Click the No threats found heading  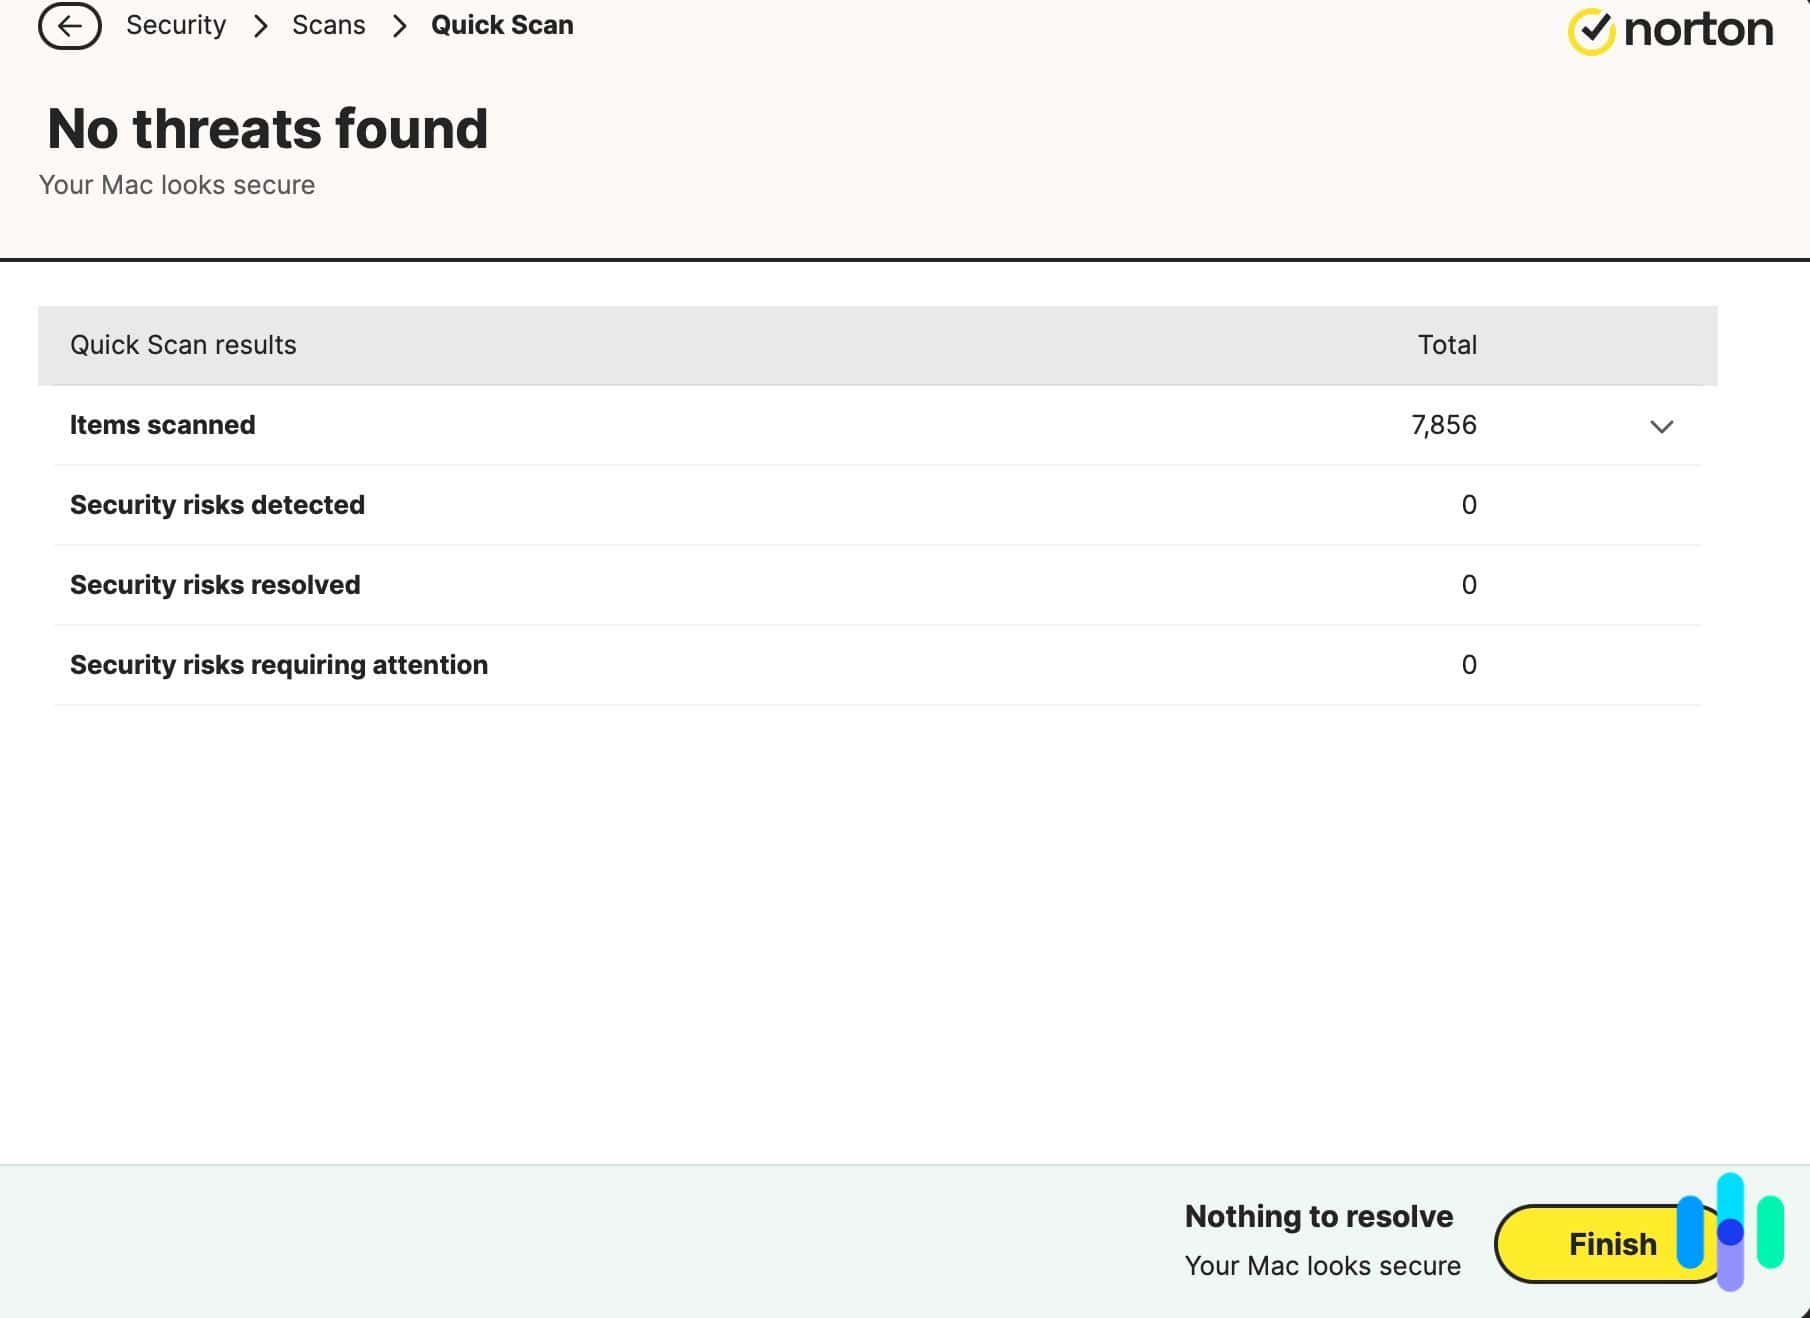point(268,129)
